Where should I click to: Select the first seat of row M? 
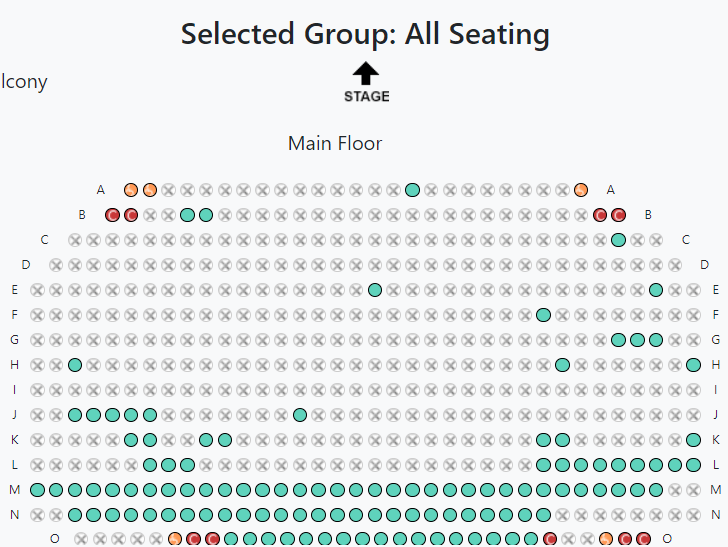(x=37, y=490)
